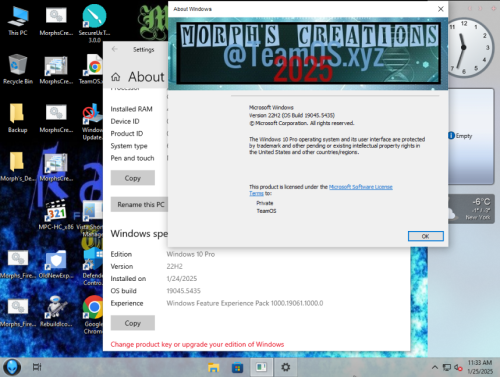Click the About Windows title bar text
Screen dimensions: 500x377
coord(192,9)
